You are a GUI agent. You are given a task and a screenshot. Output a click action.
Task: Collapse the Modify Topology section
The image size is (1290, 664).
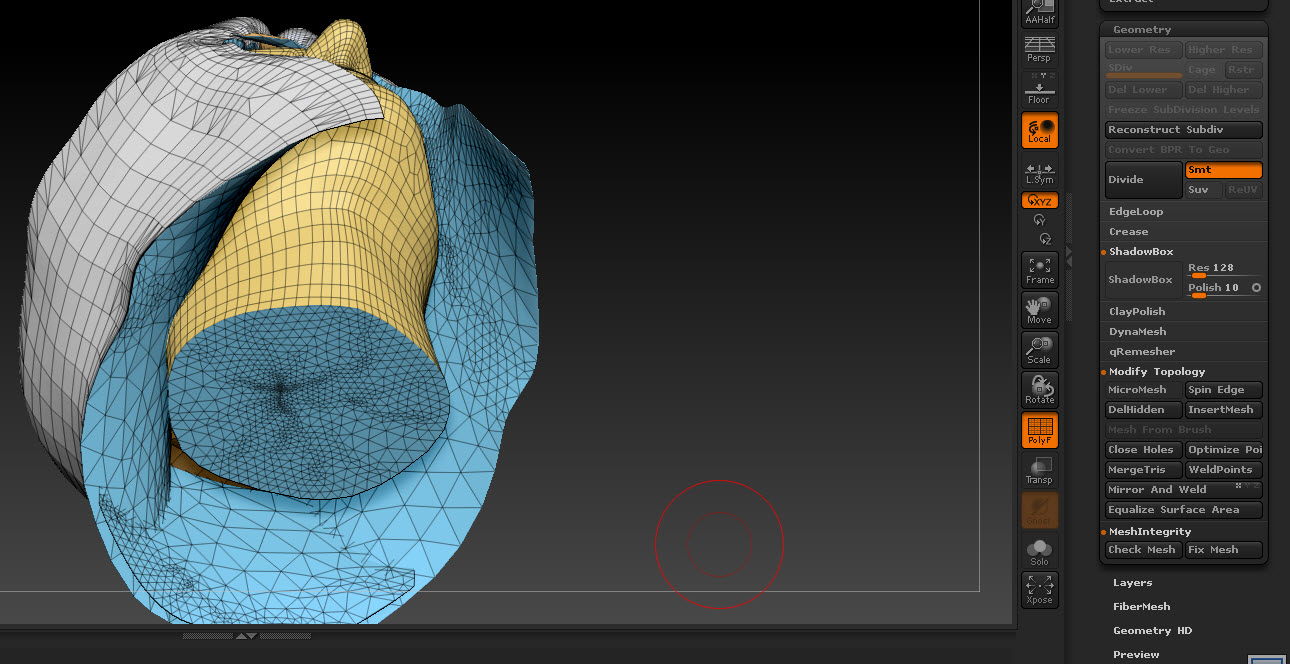(x=1157, y=372)
